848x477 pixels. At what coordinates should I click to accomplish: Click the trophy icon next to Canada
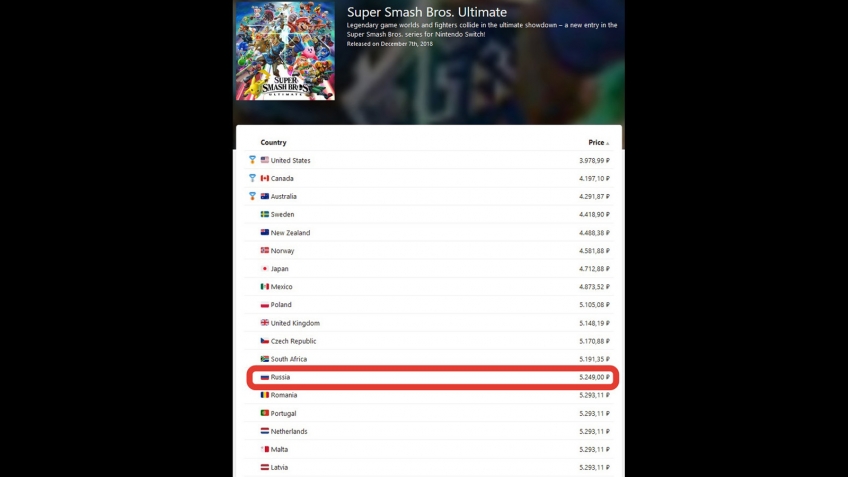(252, 178)
